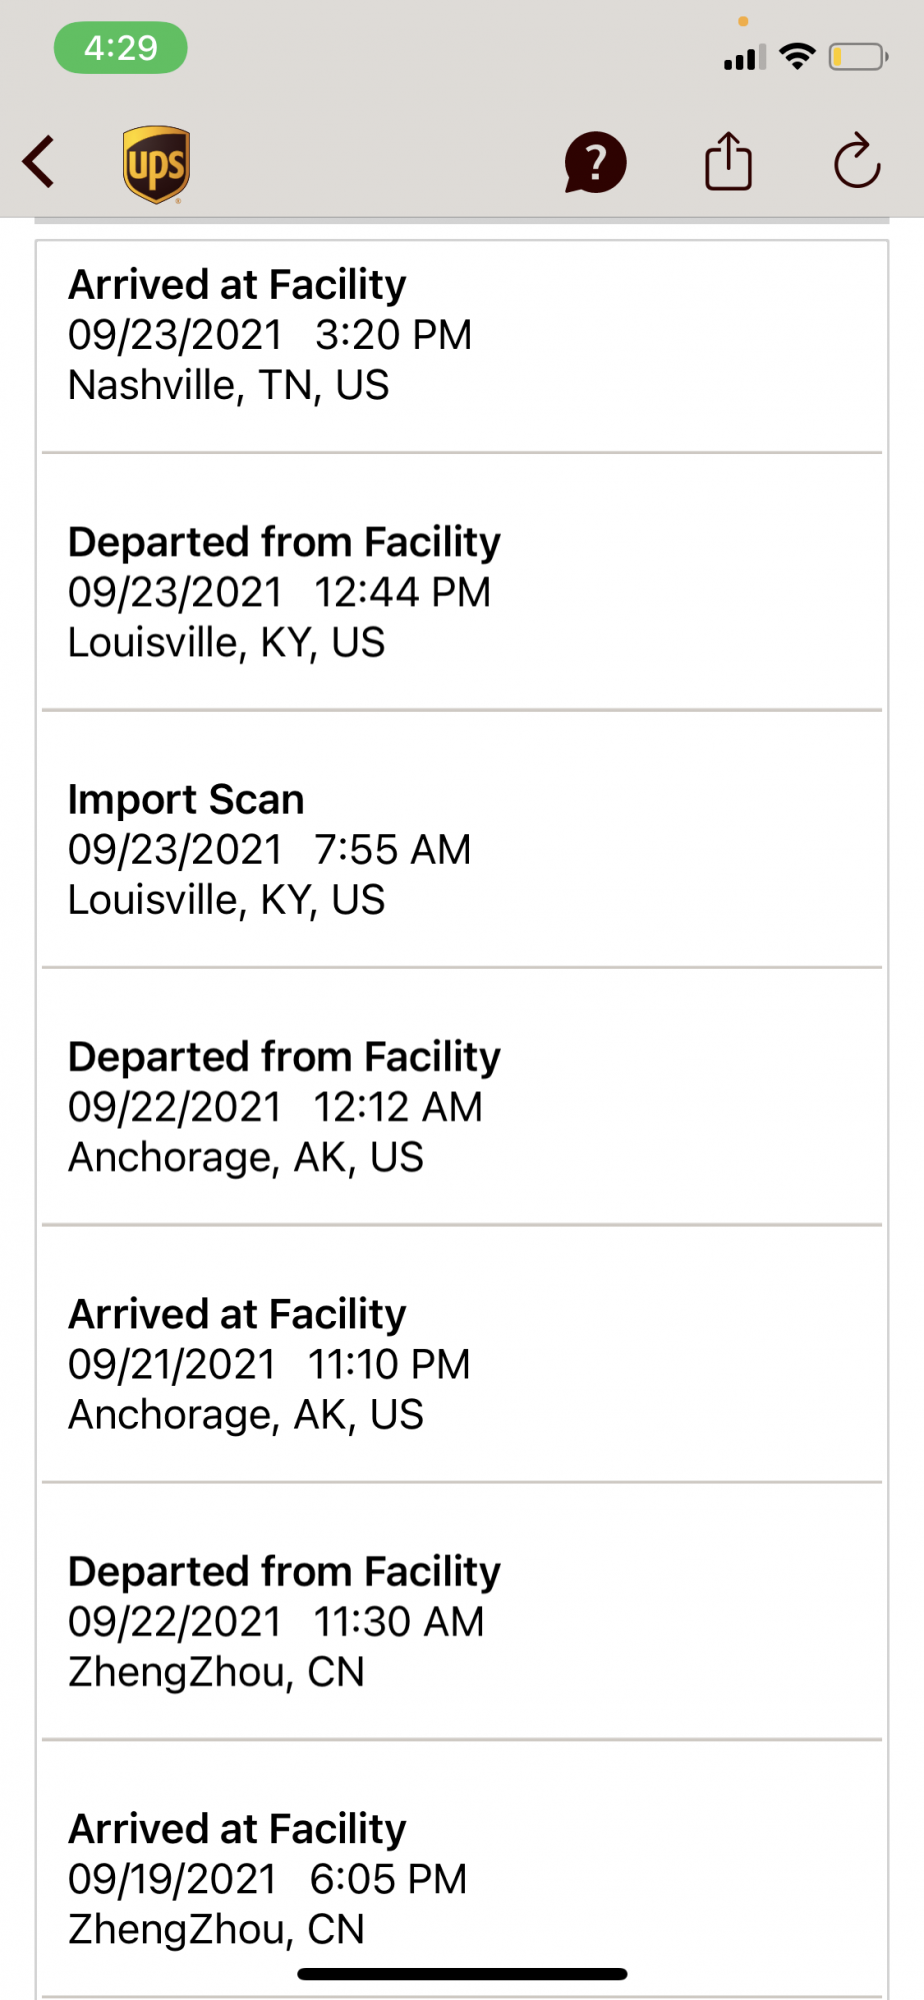The width and height of the screenshot is (924, 2000).
Task: Open the help chat question icon
Action: pos(595,162)
